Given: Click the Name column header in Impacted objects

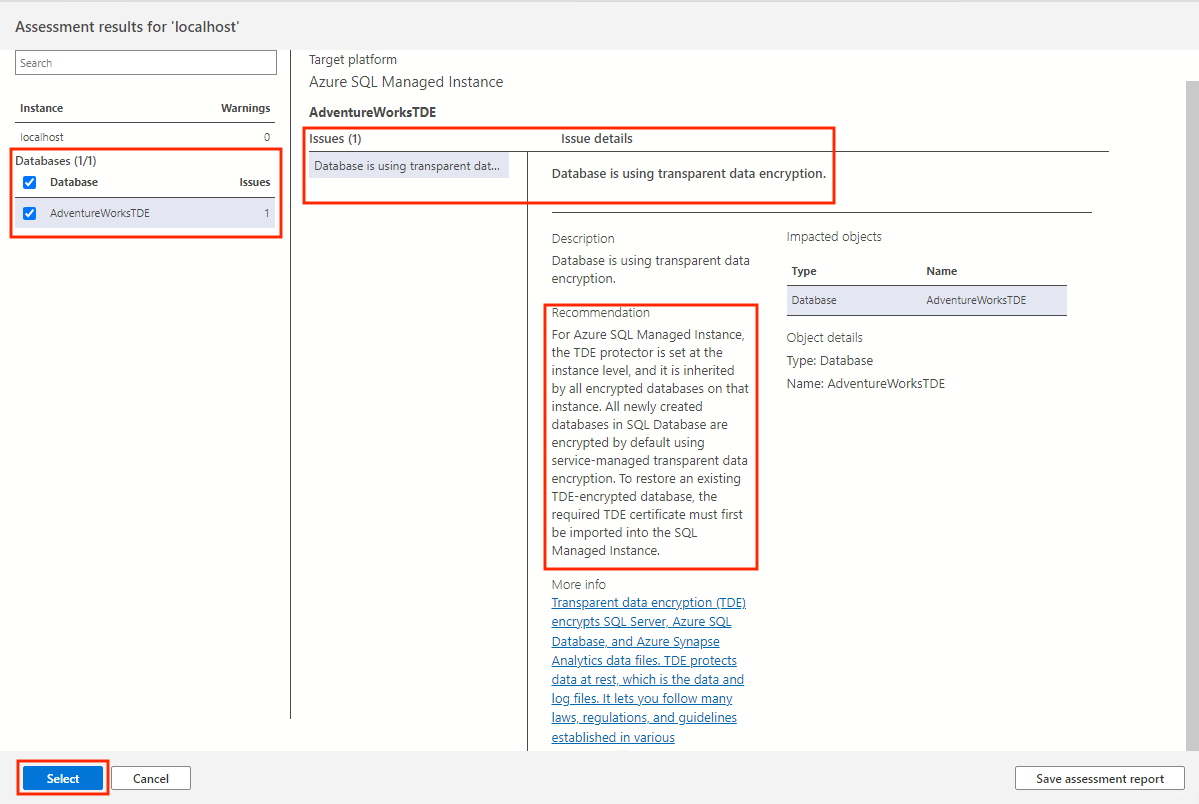Looking at the screenshot, I should [941, 271].
